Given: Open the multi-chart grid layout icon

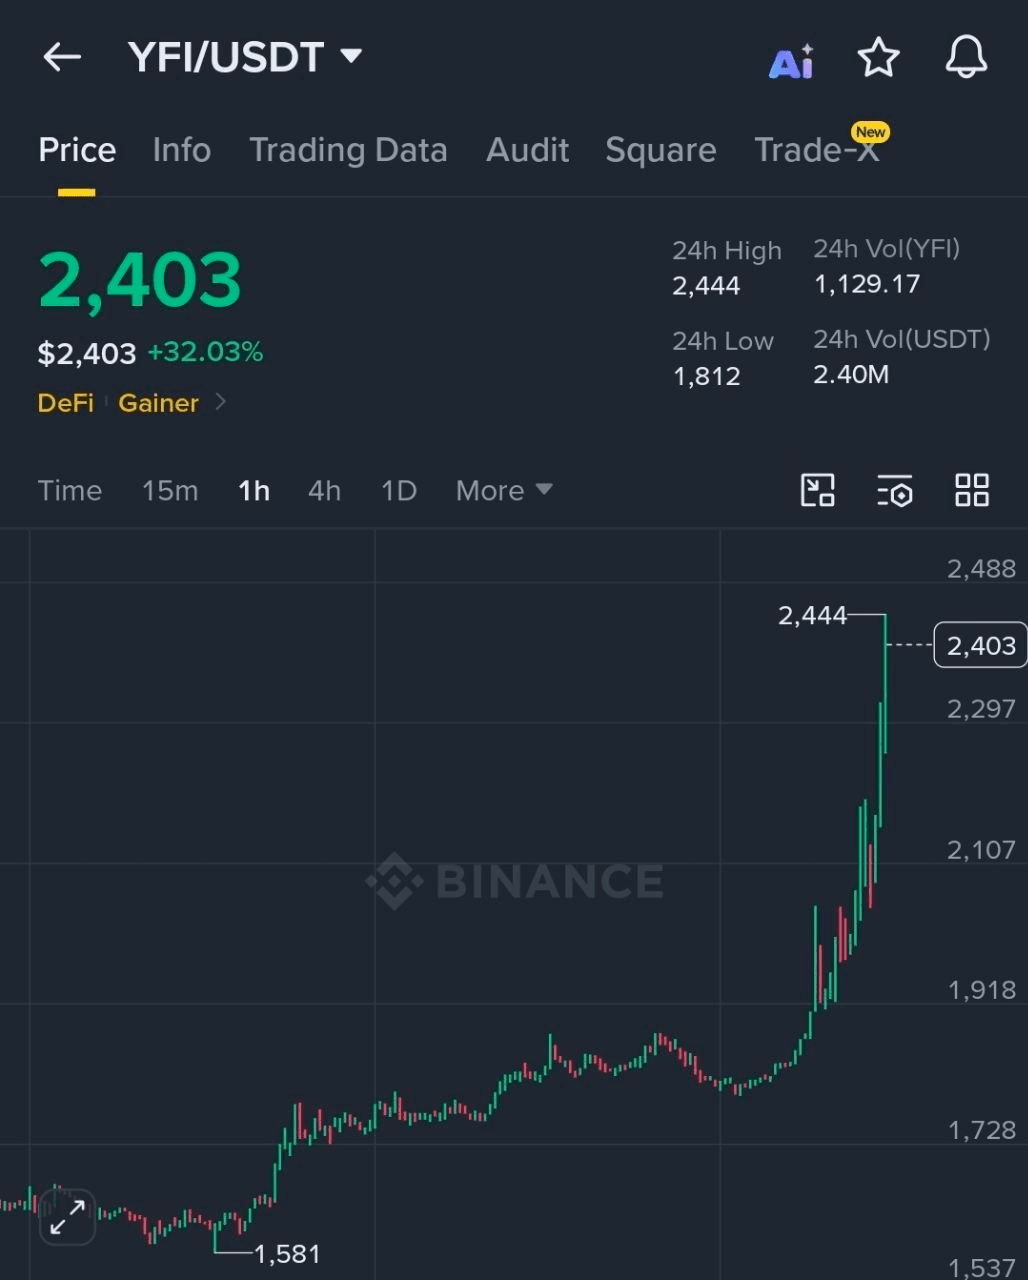Looking at the screenshot, I should [x=972, y=490].
